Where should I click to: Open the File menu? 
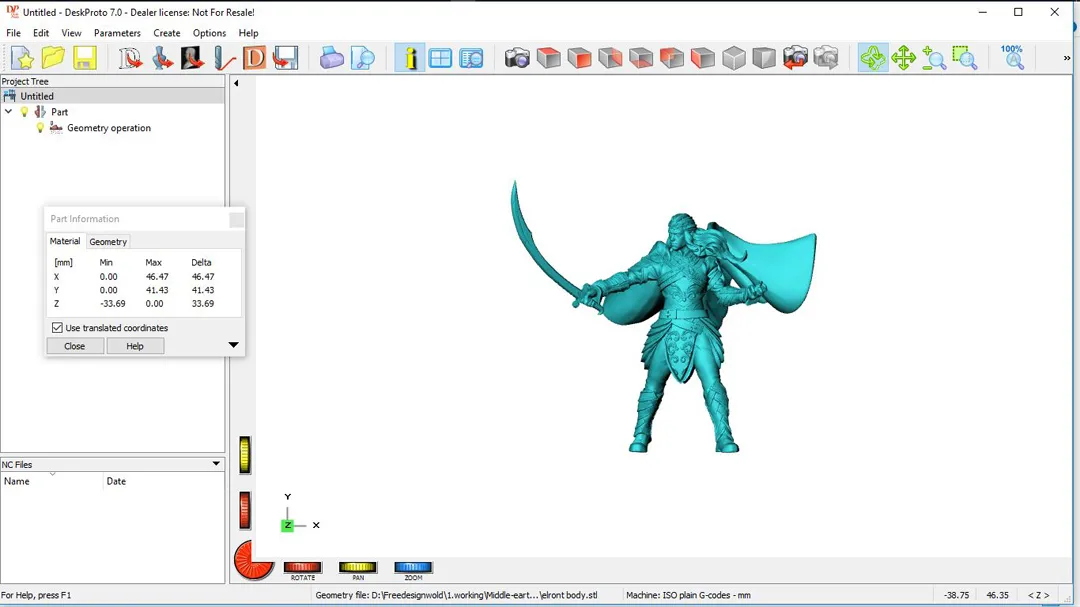pos(14,33)
